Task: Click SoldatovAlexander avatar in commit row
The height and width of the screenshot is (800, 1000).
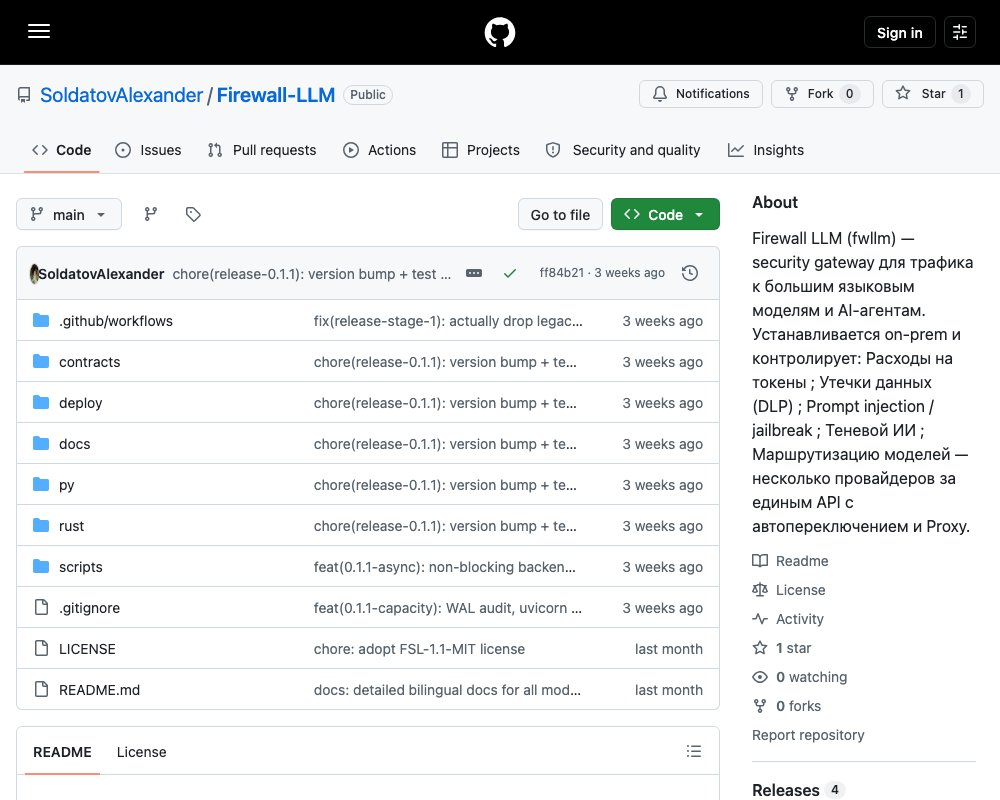Action: pos(34,274)
